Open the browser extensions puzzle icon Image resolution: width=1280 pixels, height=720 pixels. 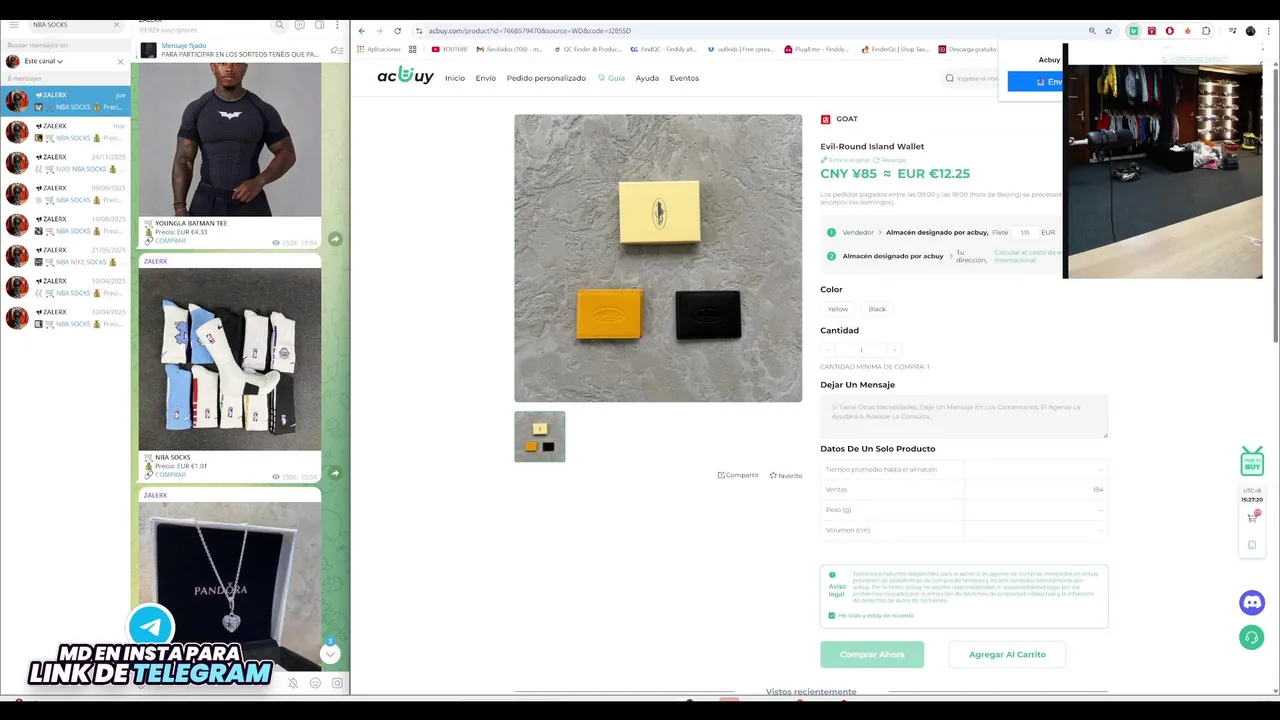click(x=1206, y=31)
